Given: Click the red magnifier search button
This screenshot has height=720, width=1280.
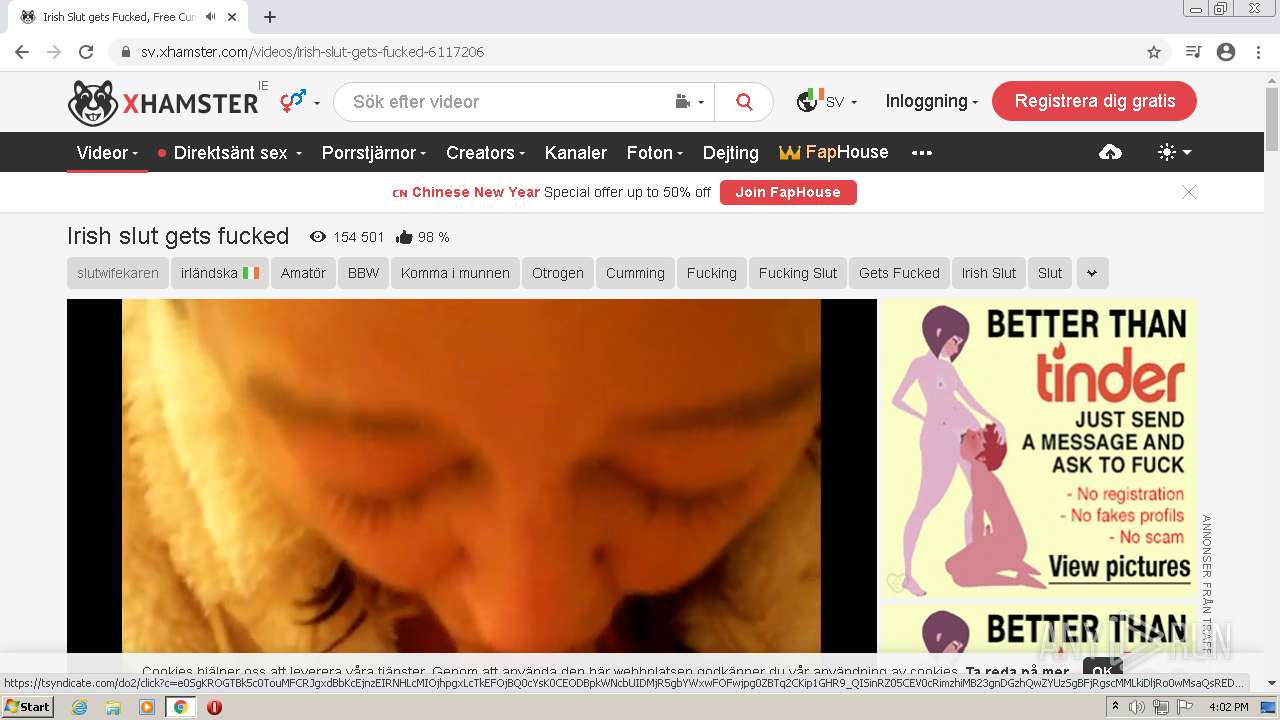Looking at the screenshot, I should pyautogui.click(x=744, y=102).
